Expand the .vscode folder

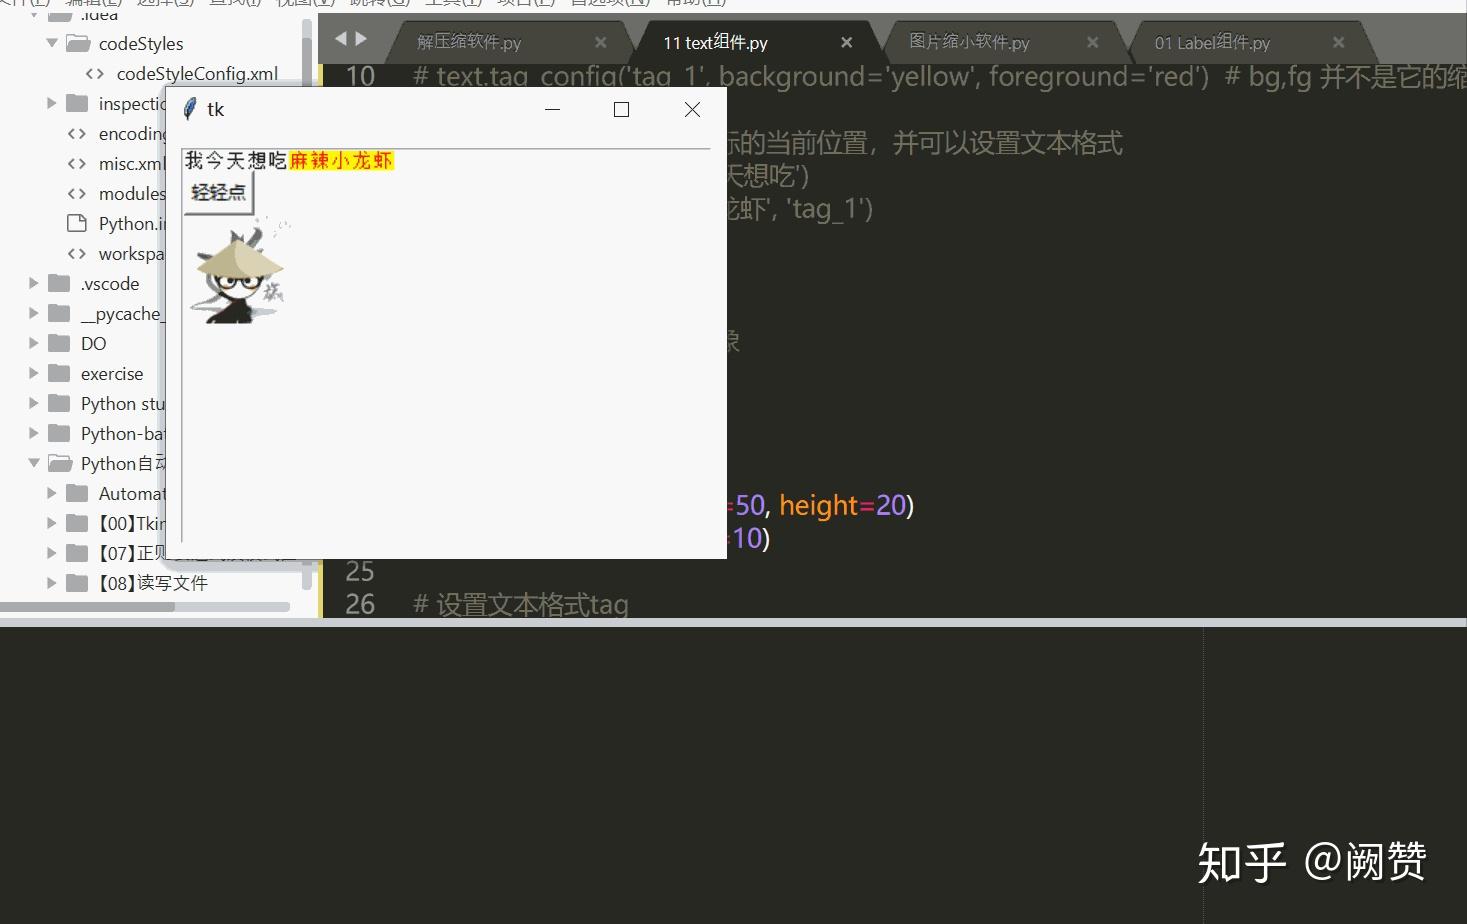(33, 283)
